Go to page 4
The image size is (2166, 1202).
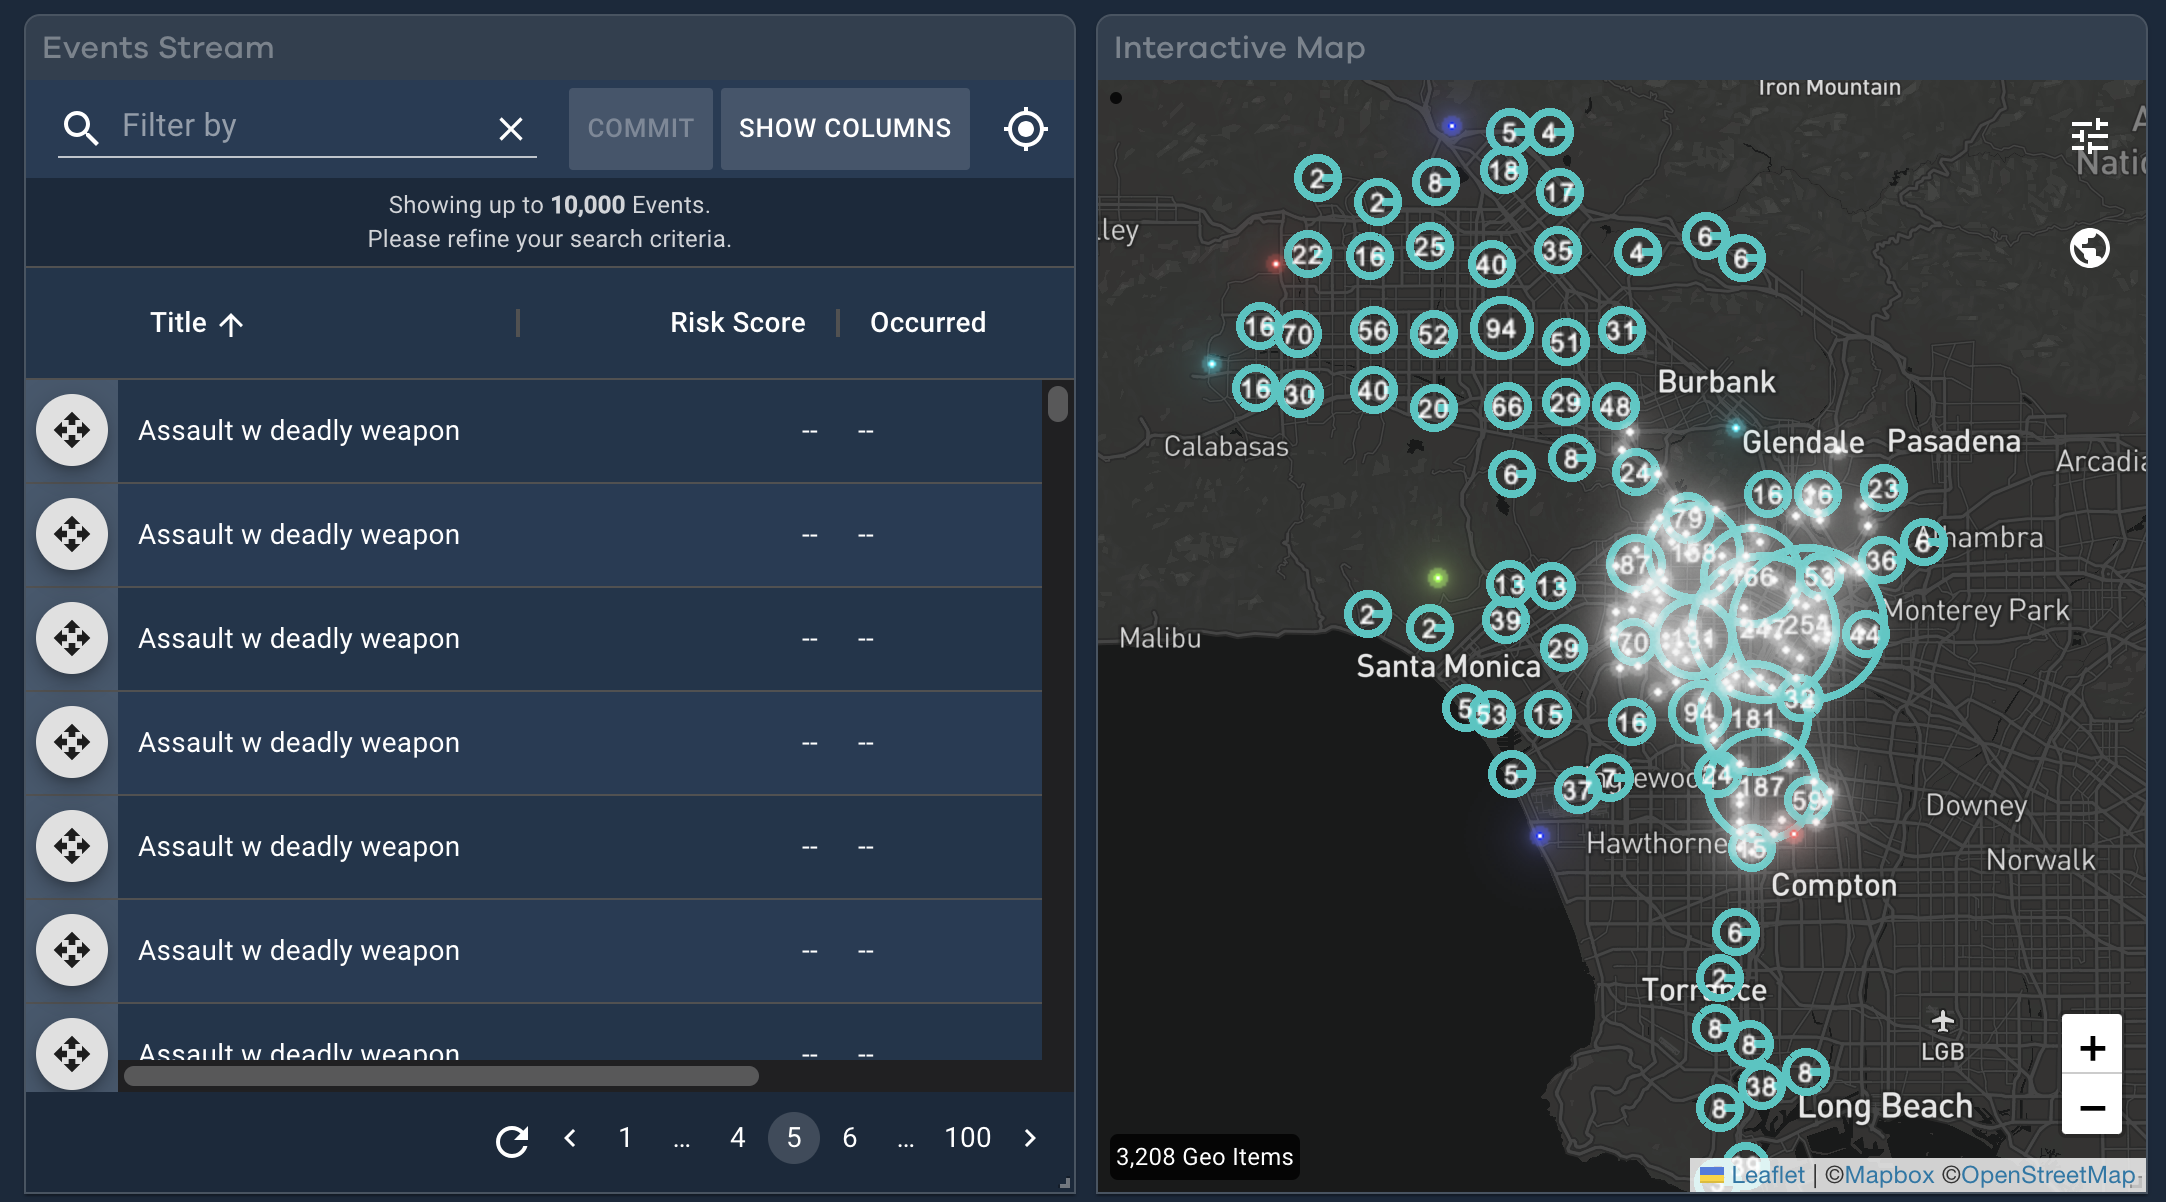click(x=738, y=1138)
